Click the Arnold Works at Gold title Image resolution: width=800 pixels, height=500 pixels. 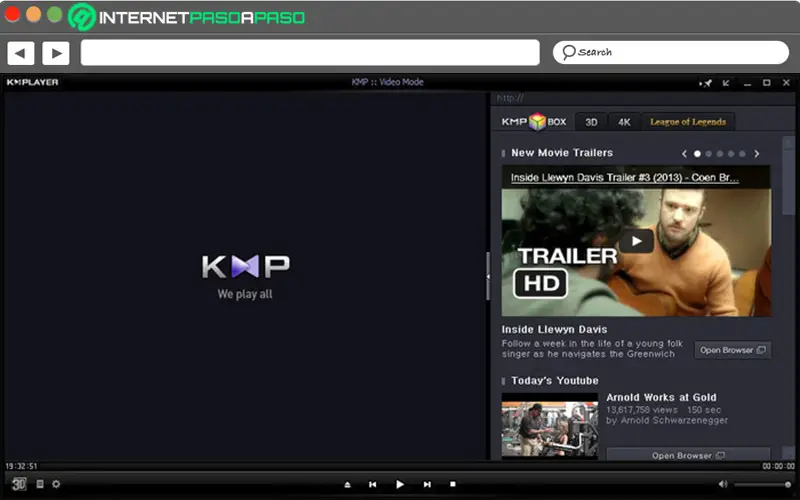pos(661,397)
